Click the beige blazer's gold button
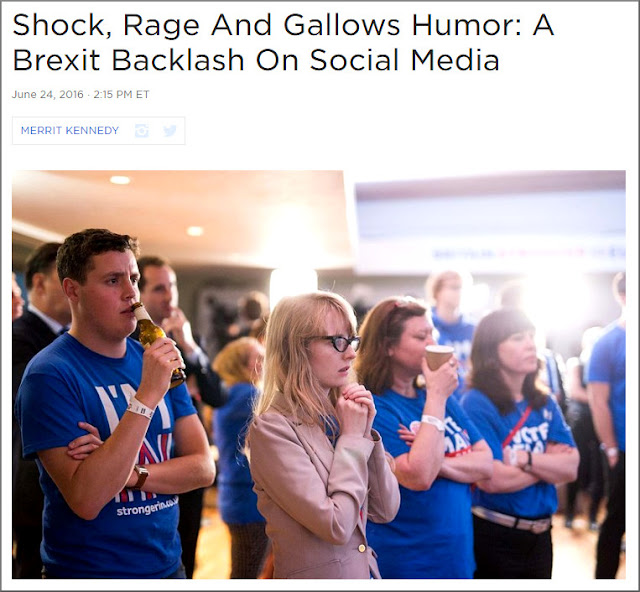 (x=362, y=548)
